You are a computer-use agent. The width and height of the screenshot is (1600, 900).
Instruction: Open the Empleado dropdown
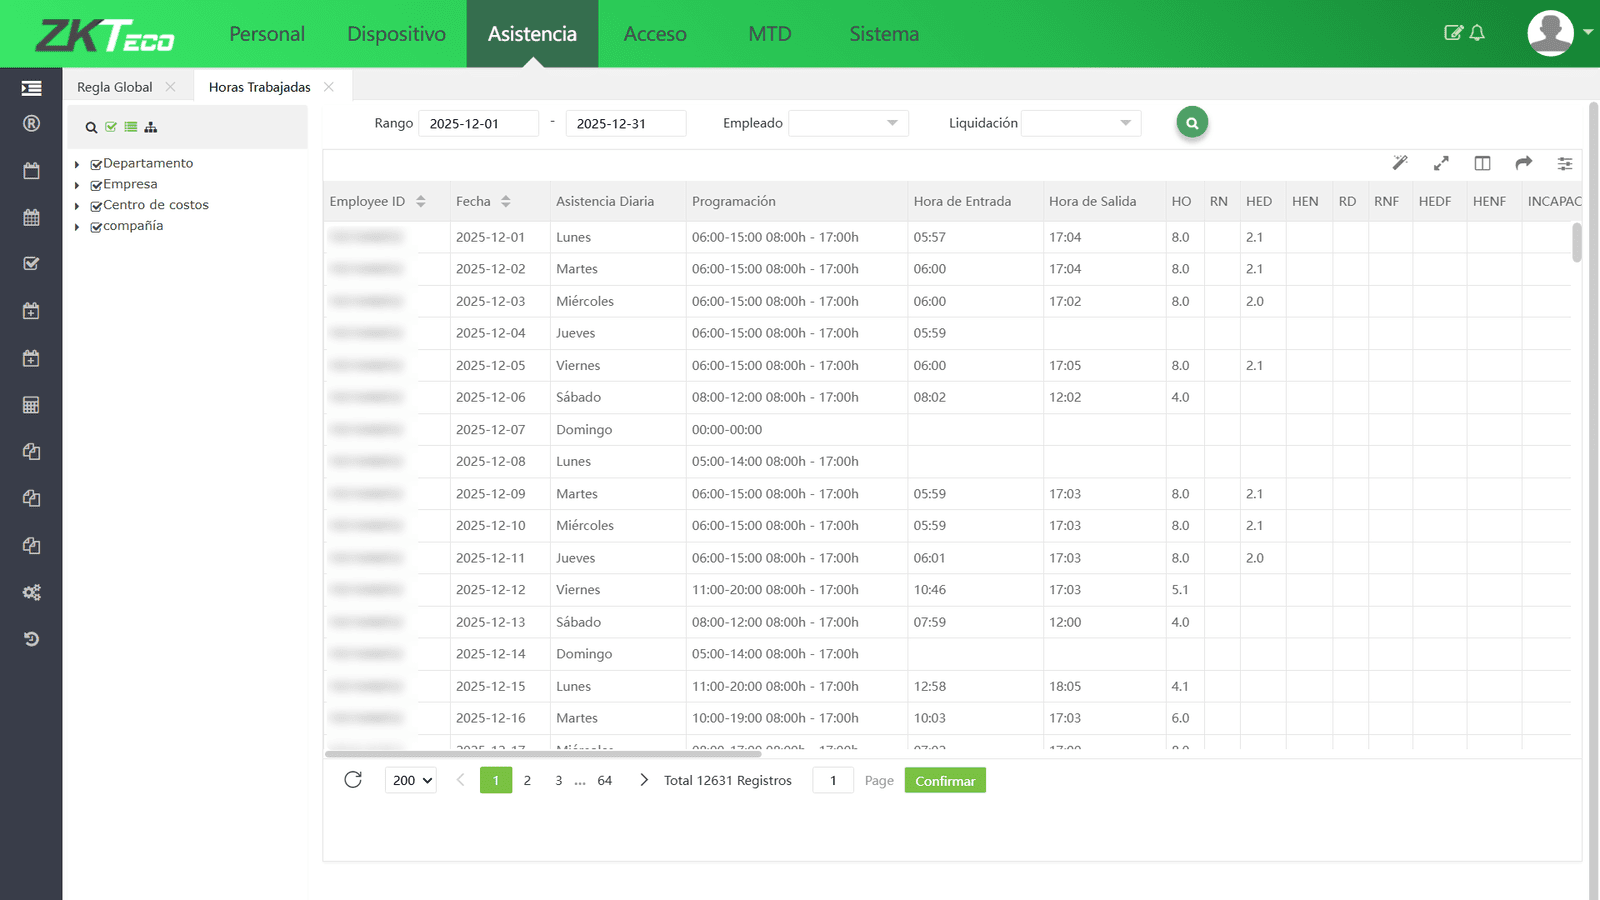click(x=848, y=123)
